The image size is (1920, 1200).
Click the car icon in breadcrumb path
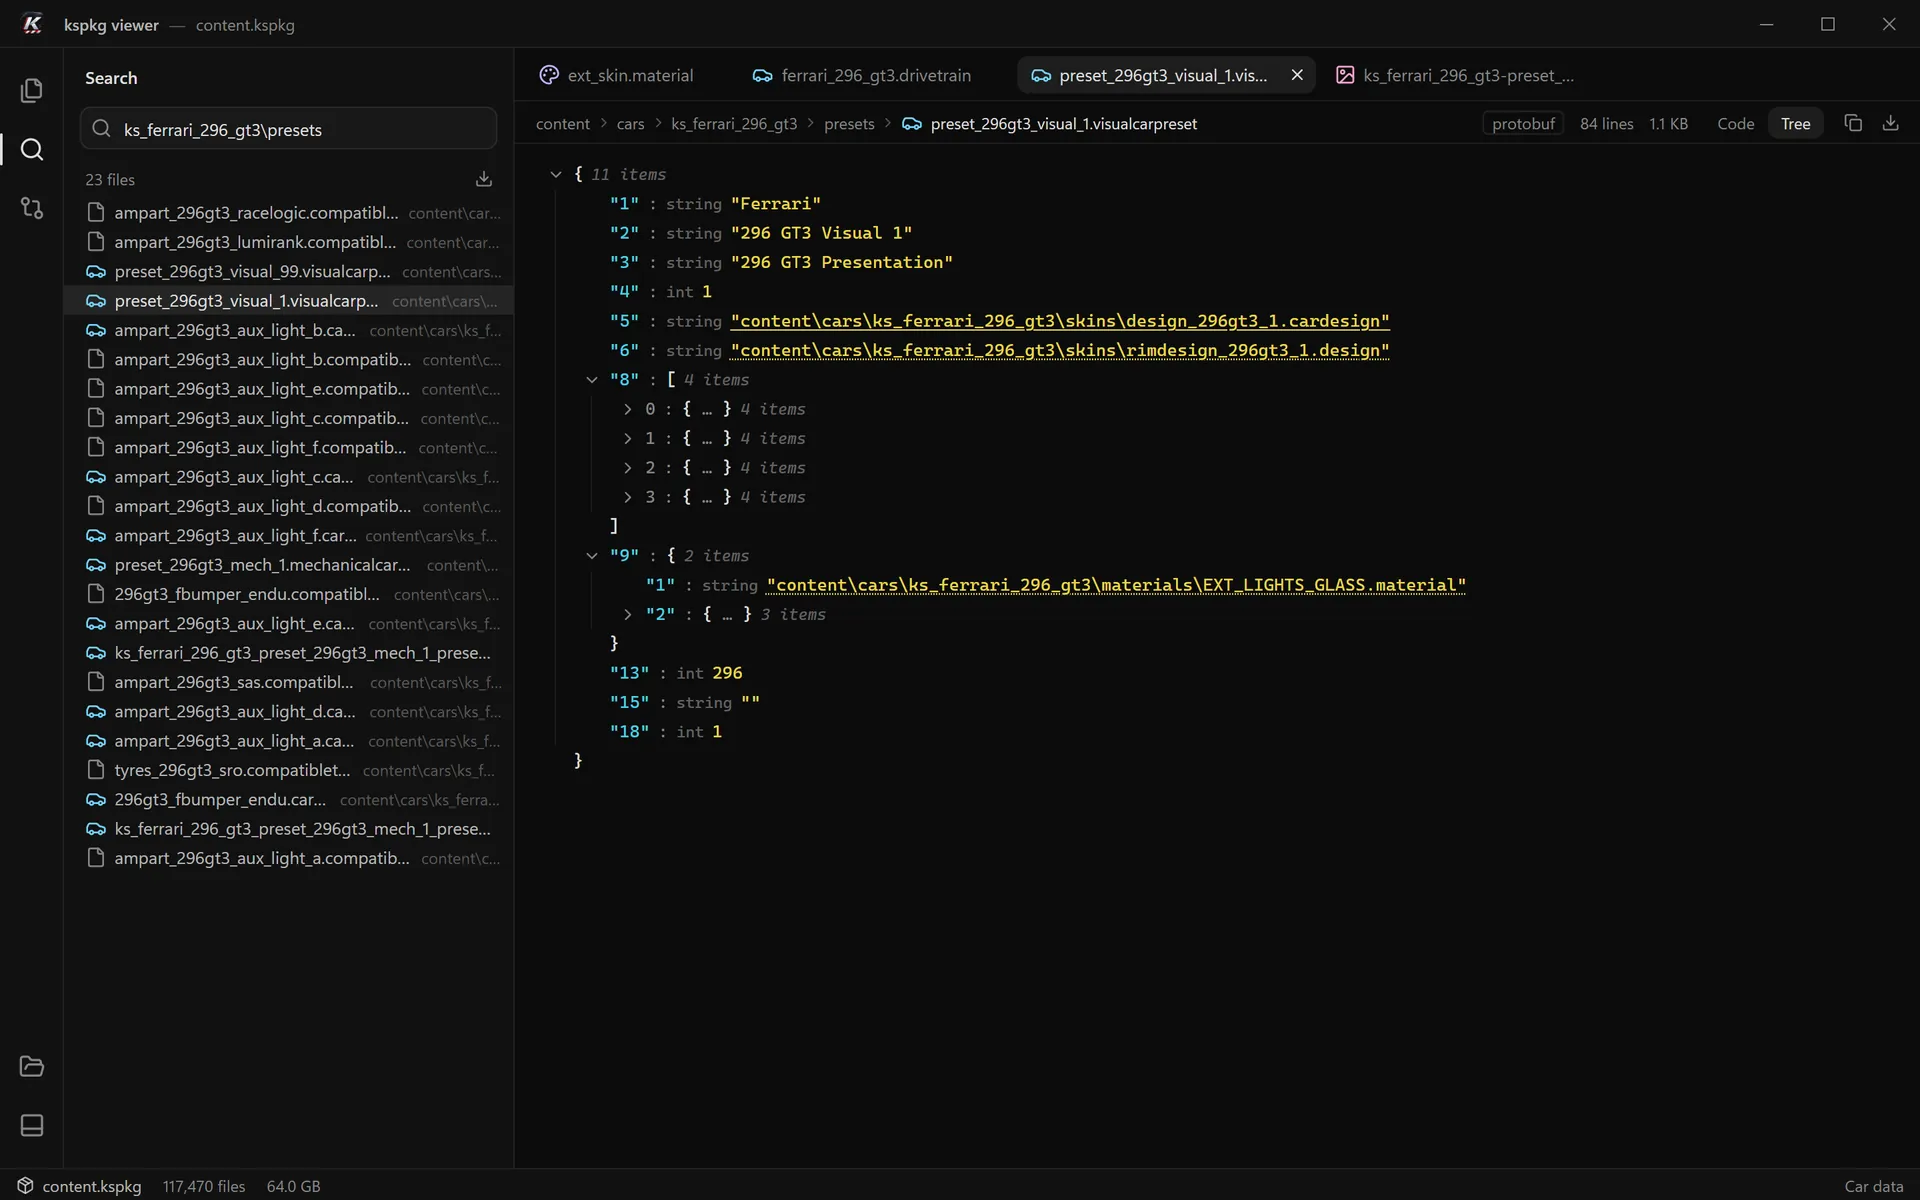[912, 124]
